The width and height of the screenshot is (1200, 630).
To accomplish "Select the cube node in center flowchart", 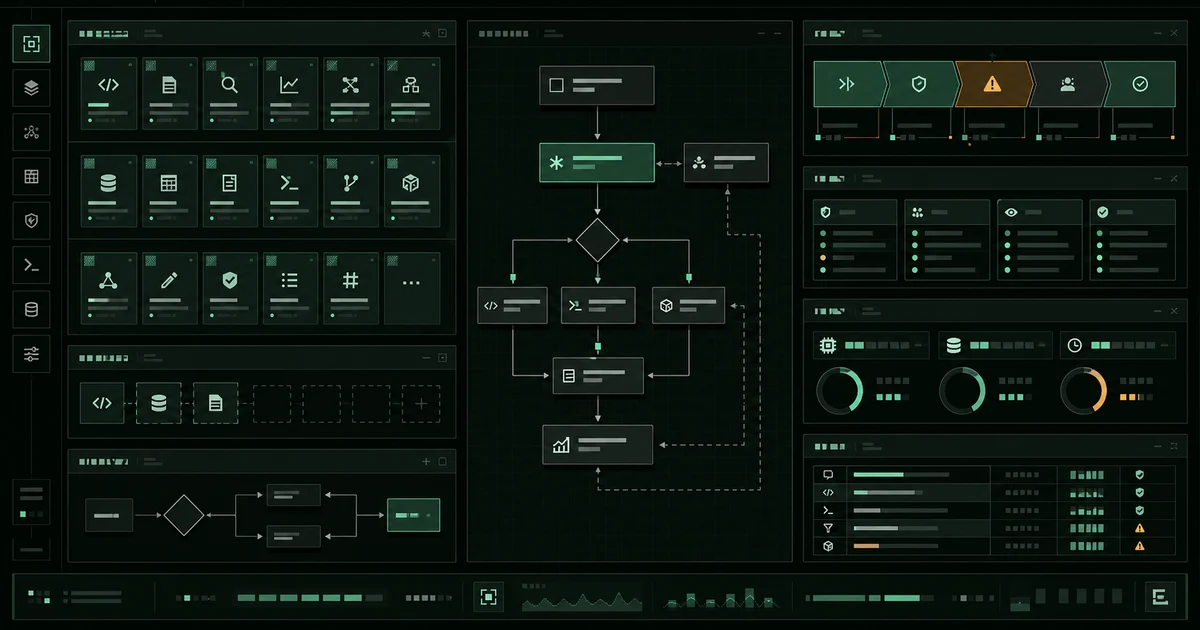I will point(688,305).
